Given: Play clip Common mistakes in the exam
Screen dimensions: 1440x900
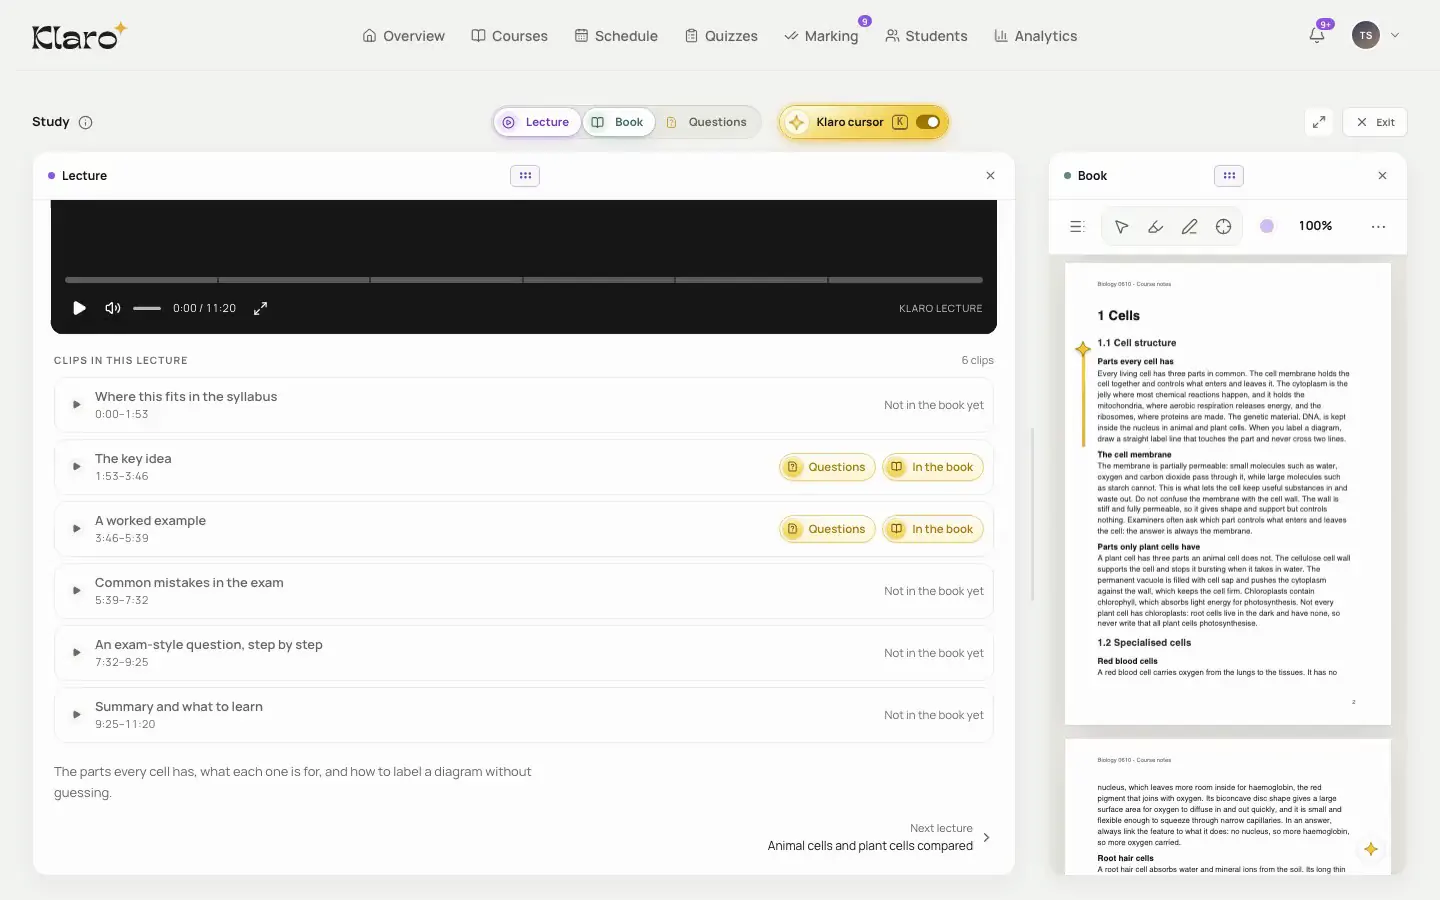Looking at the screenshot, I should [77, 591].
